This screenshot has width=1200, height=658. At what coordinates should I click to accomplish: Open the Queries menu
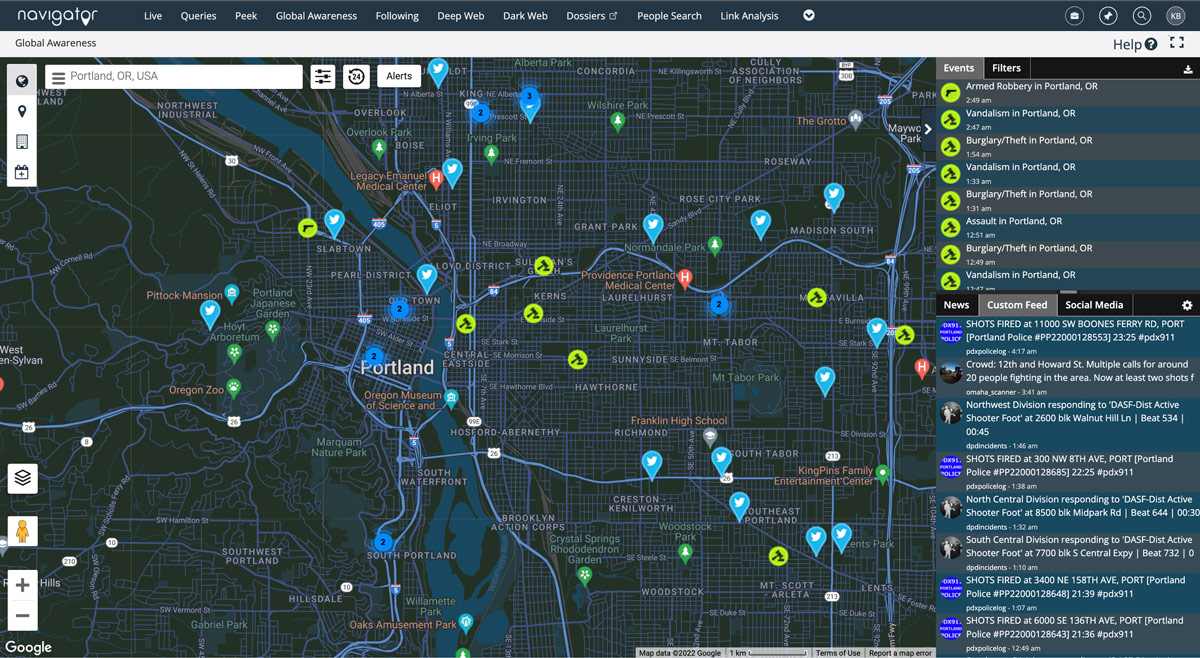198,16
